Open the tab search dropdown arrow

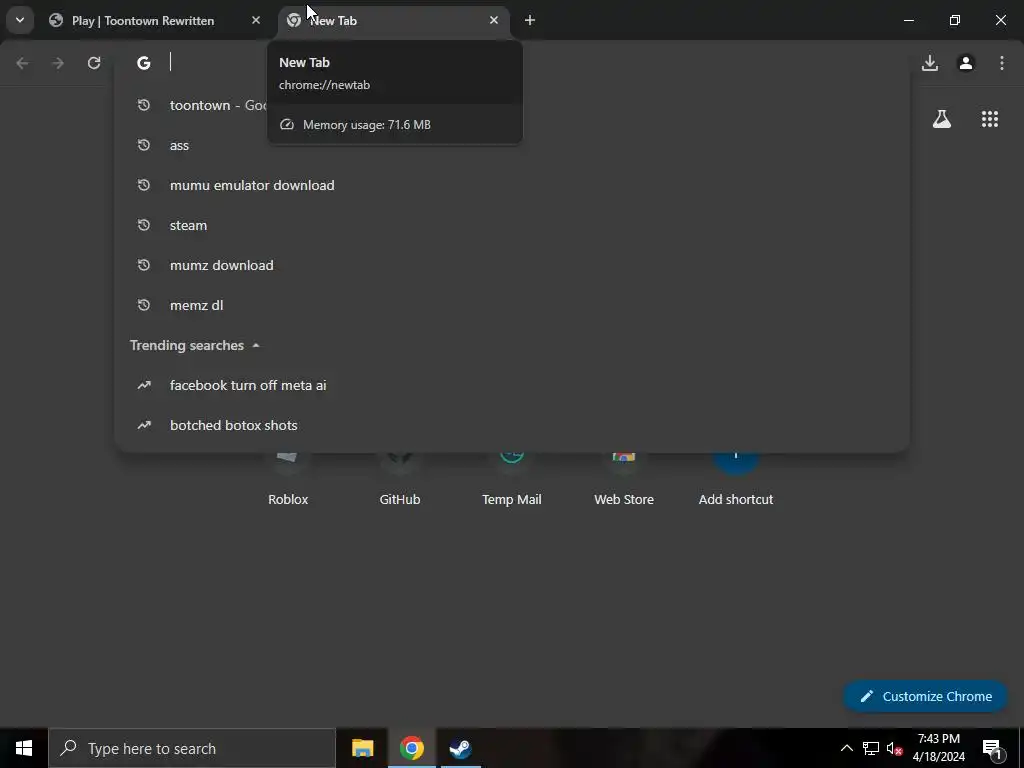click(x=20, y=20)
